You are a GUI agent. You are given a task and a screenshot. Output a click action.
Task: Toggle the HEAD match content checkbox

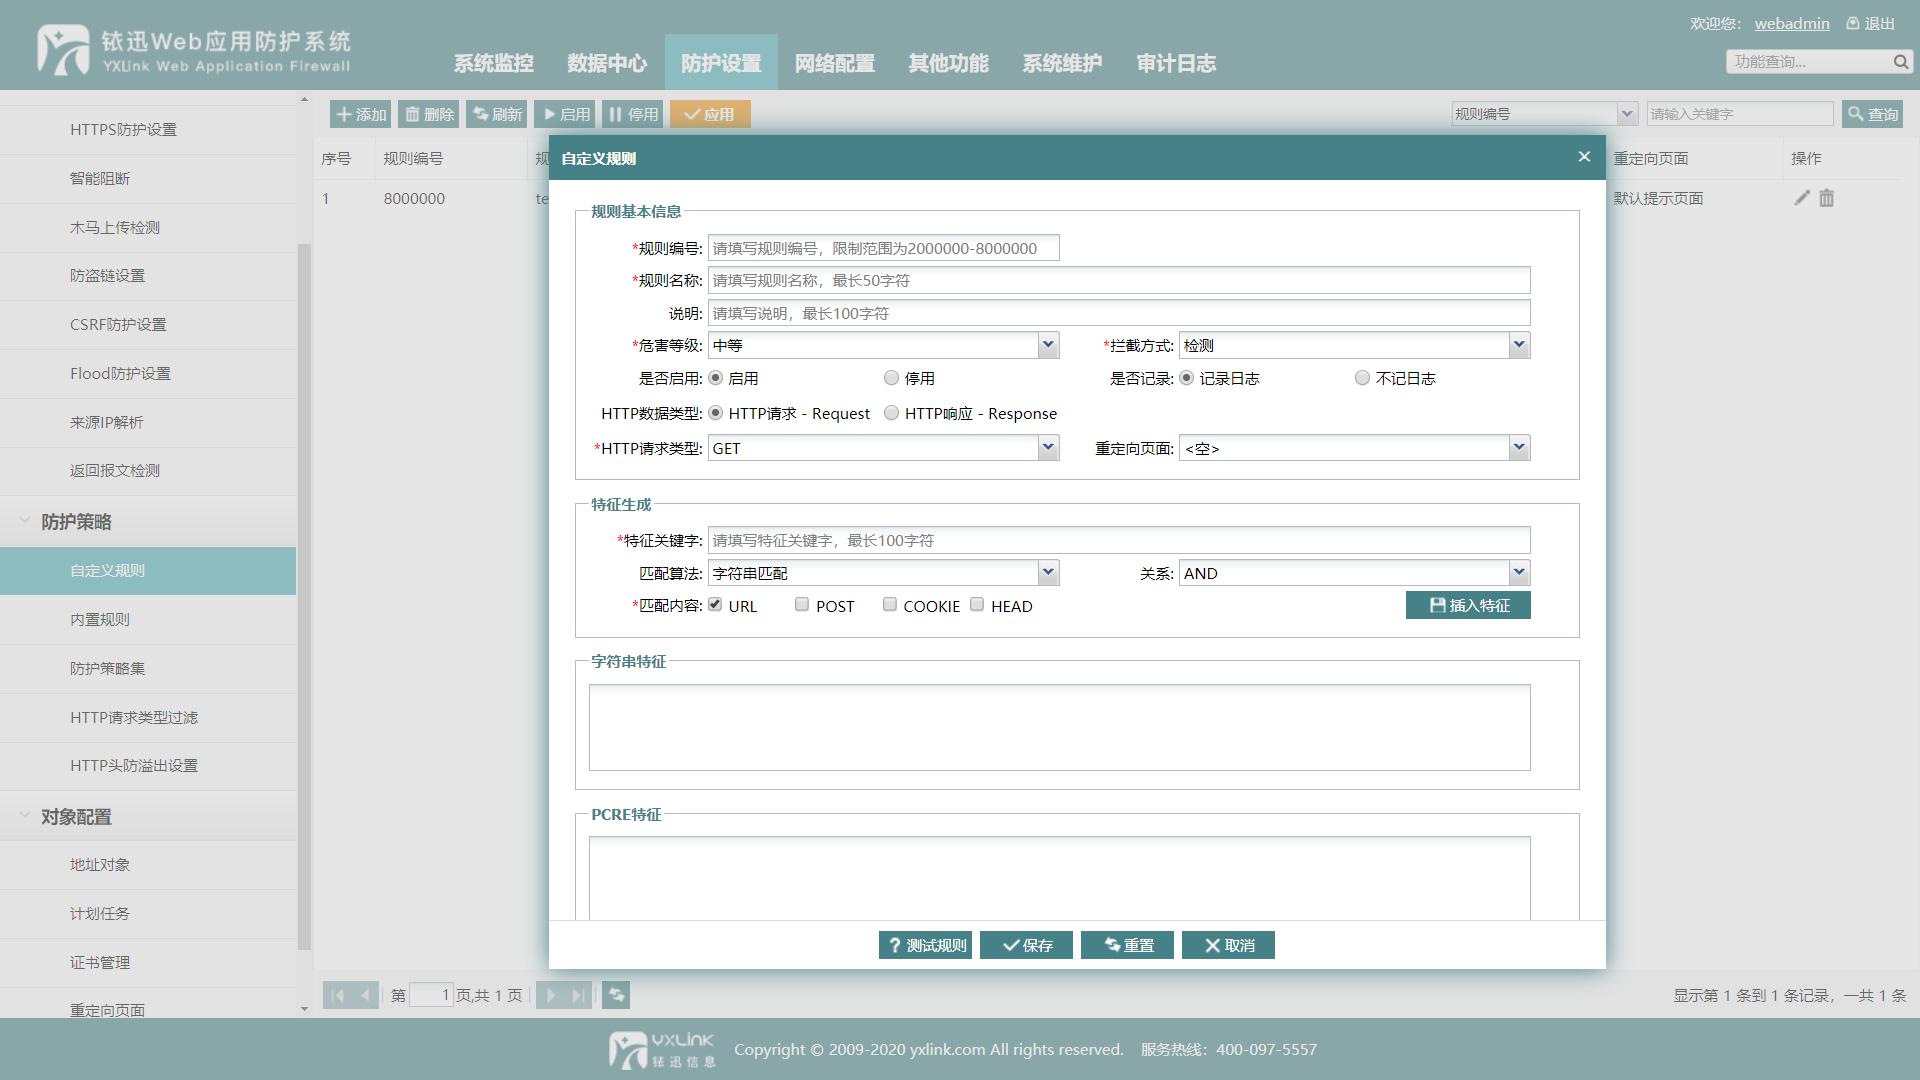click(x=977, y=604)
